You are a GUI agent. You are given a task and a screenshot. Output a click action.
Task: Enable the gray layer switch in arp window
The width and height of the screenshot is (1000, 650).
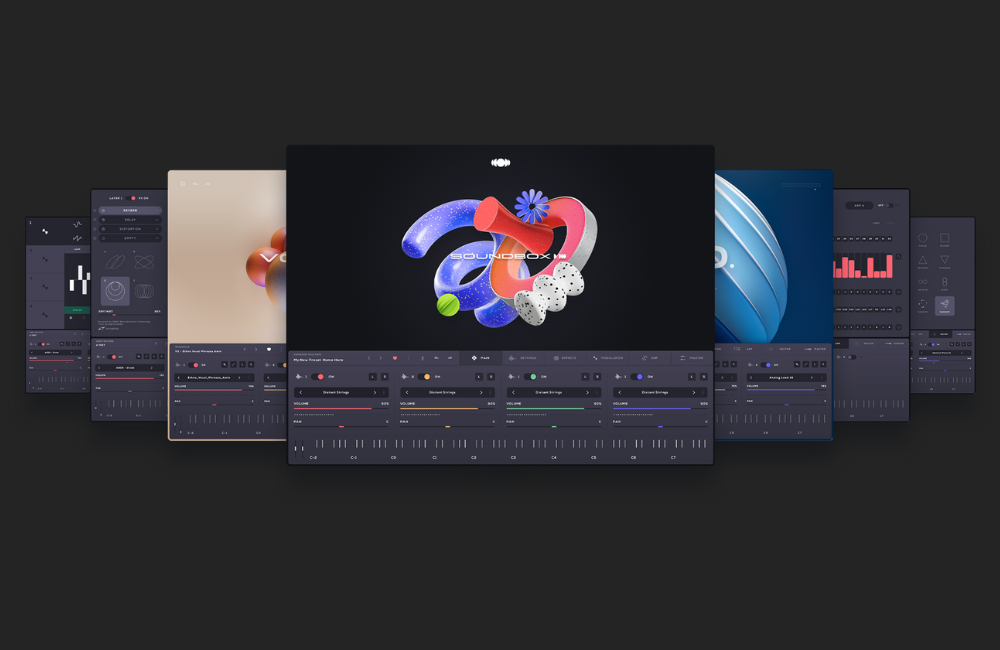851,357
